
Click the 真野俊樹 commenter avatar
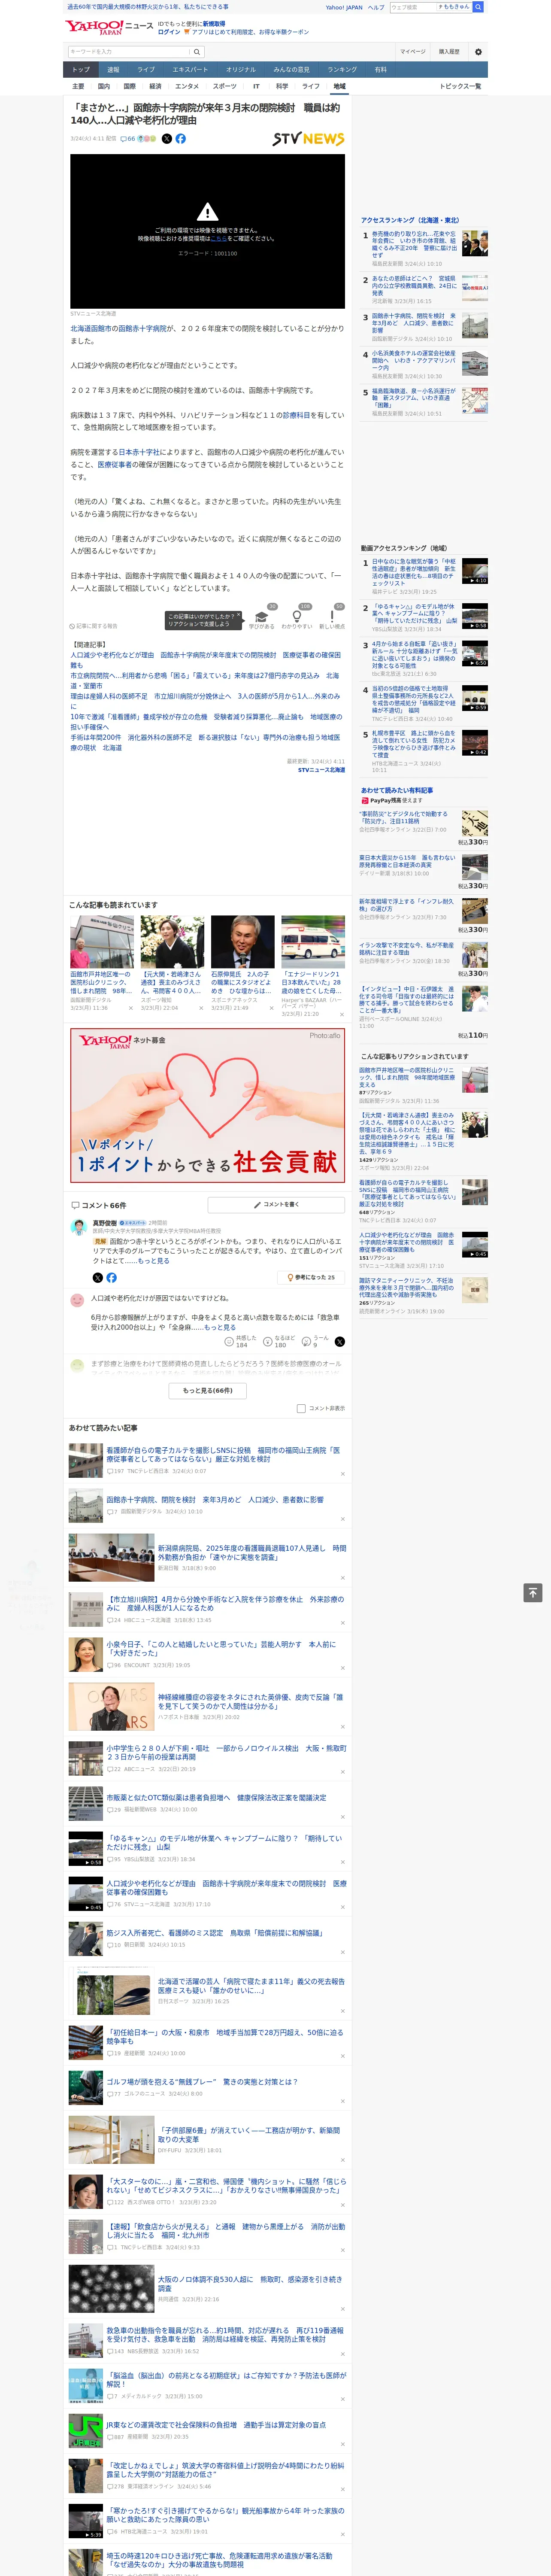tap(78, 1227)
